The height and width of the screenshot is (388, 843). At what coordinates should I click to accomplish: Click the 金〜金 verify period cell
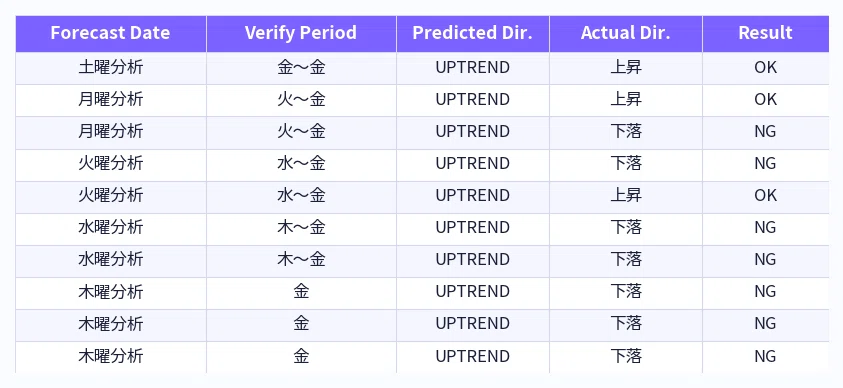tap(301, 68)
